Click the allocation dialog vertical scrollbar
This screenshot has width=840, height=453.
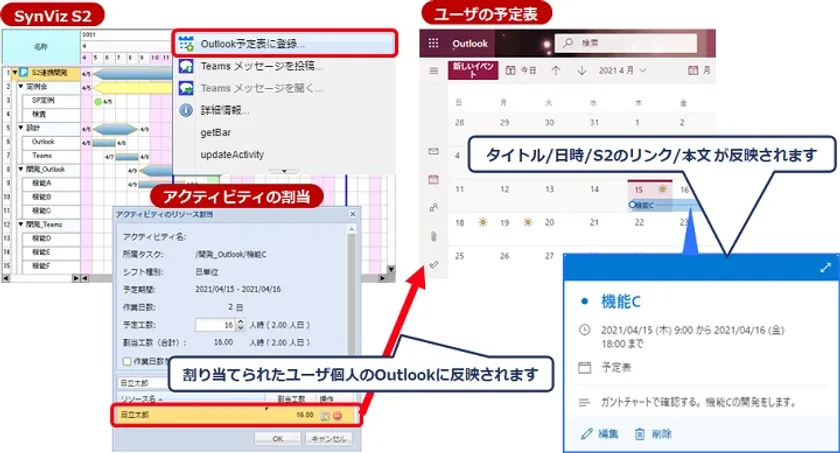point(351,289)
